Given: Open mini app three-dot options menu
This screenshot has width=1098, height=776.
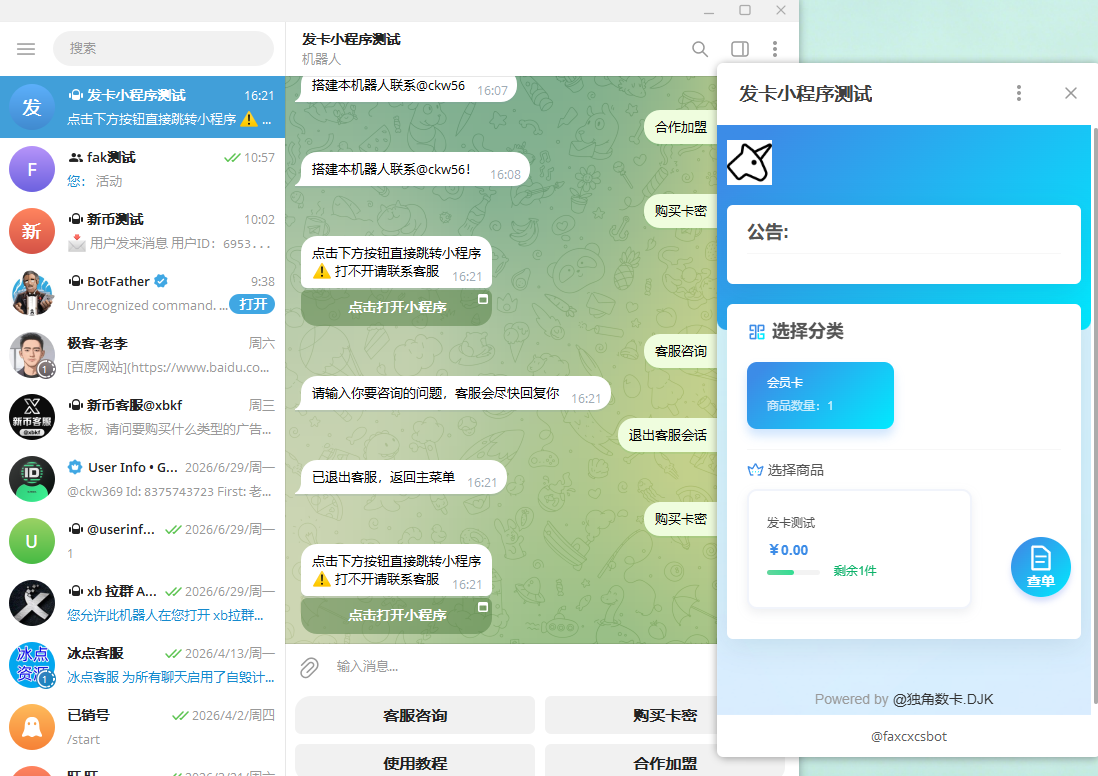Looking at the screenshot, I should pyautogui.click(x=1019, y=93).
